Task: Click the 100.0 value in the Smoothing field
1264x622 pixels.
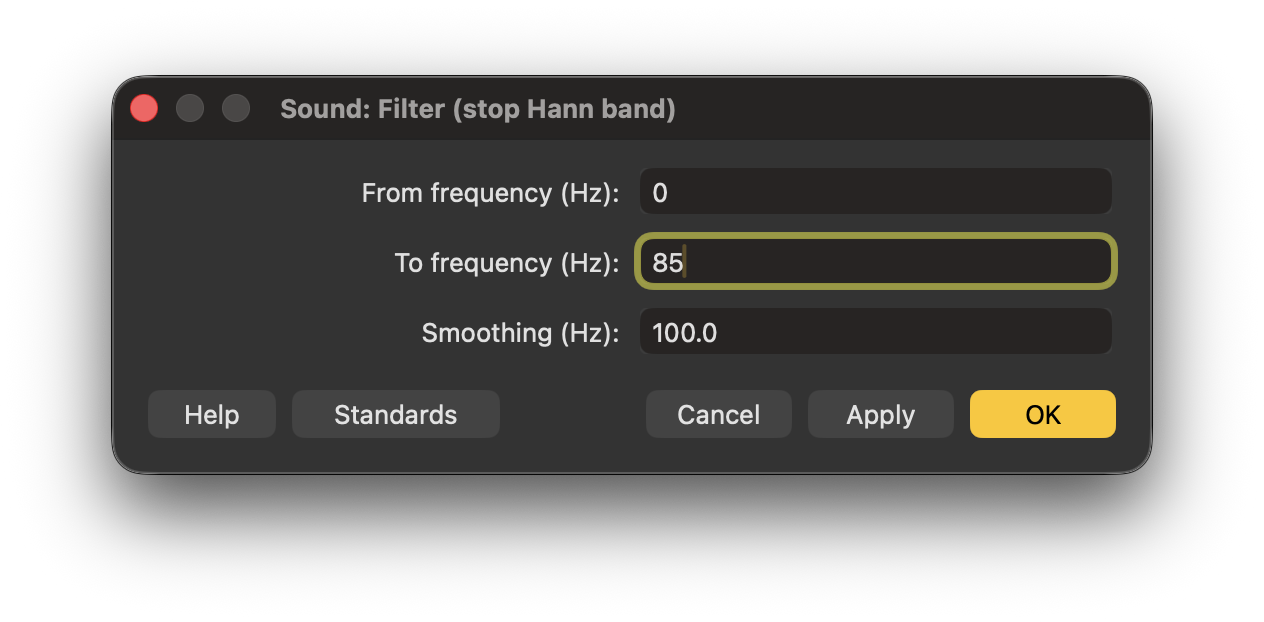Action: coord(684,333)
